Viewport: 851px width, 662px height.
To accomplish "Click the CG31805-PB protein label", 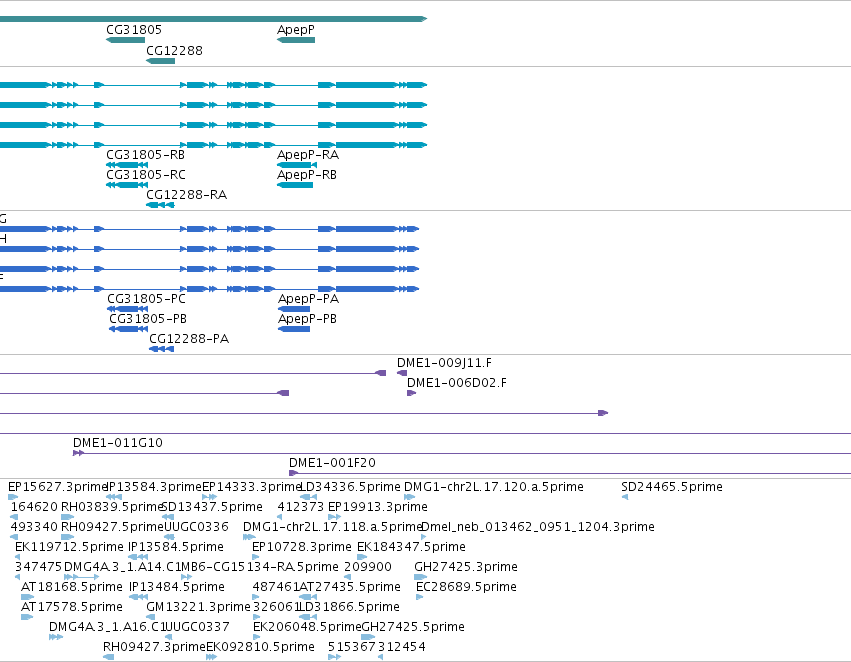I will [x=148, y=319].
